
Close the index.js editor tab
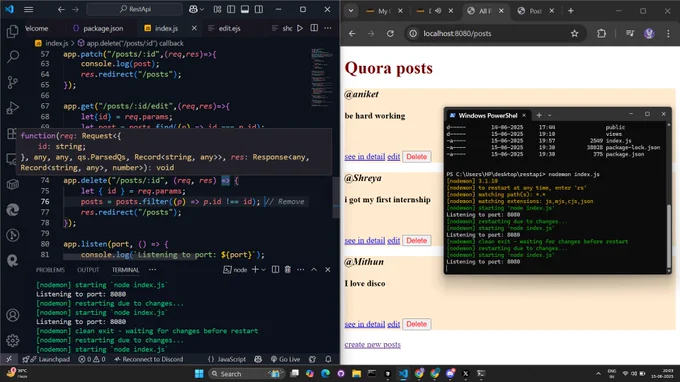[x=194, y=28]
